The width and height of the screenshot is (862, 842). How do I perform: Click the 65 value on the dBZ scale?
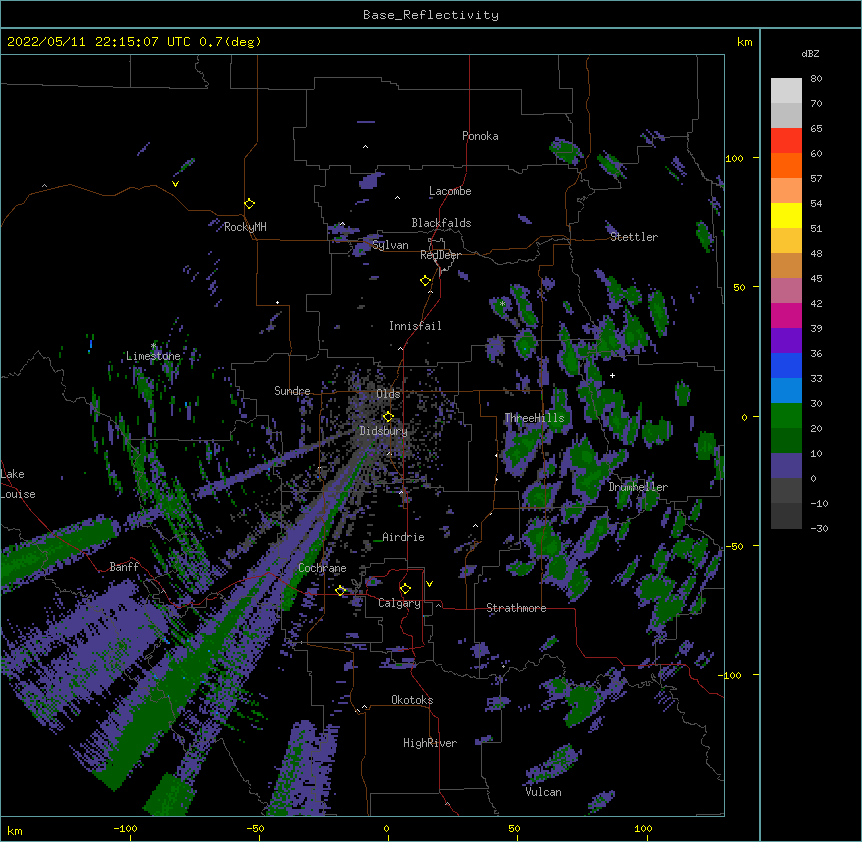[x=816, y=129]
